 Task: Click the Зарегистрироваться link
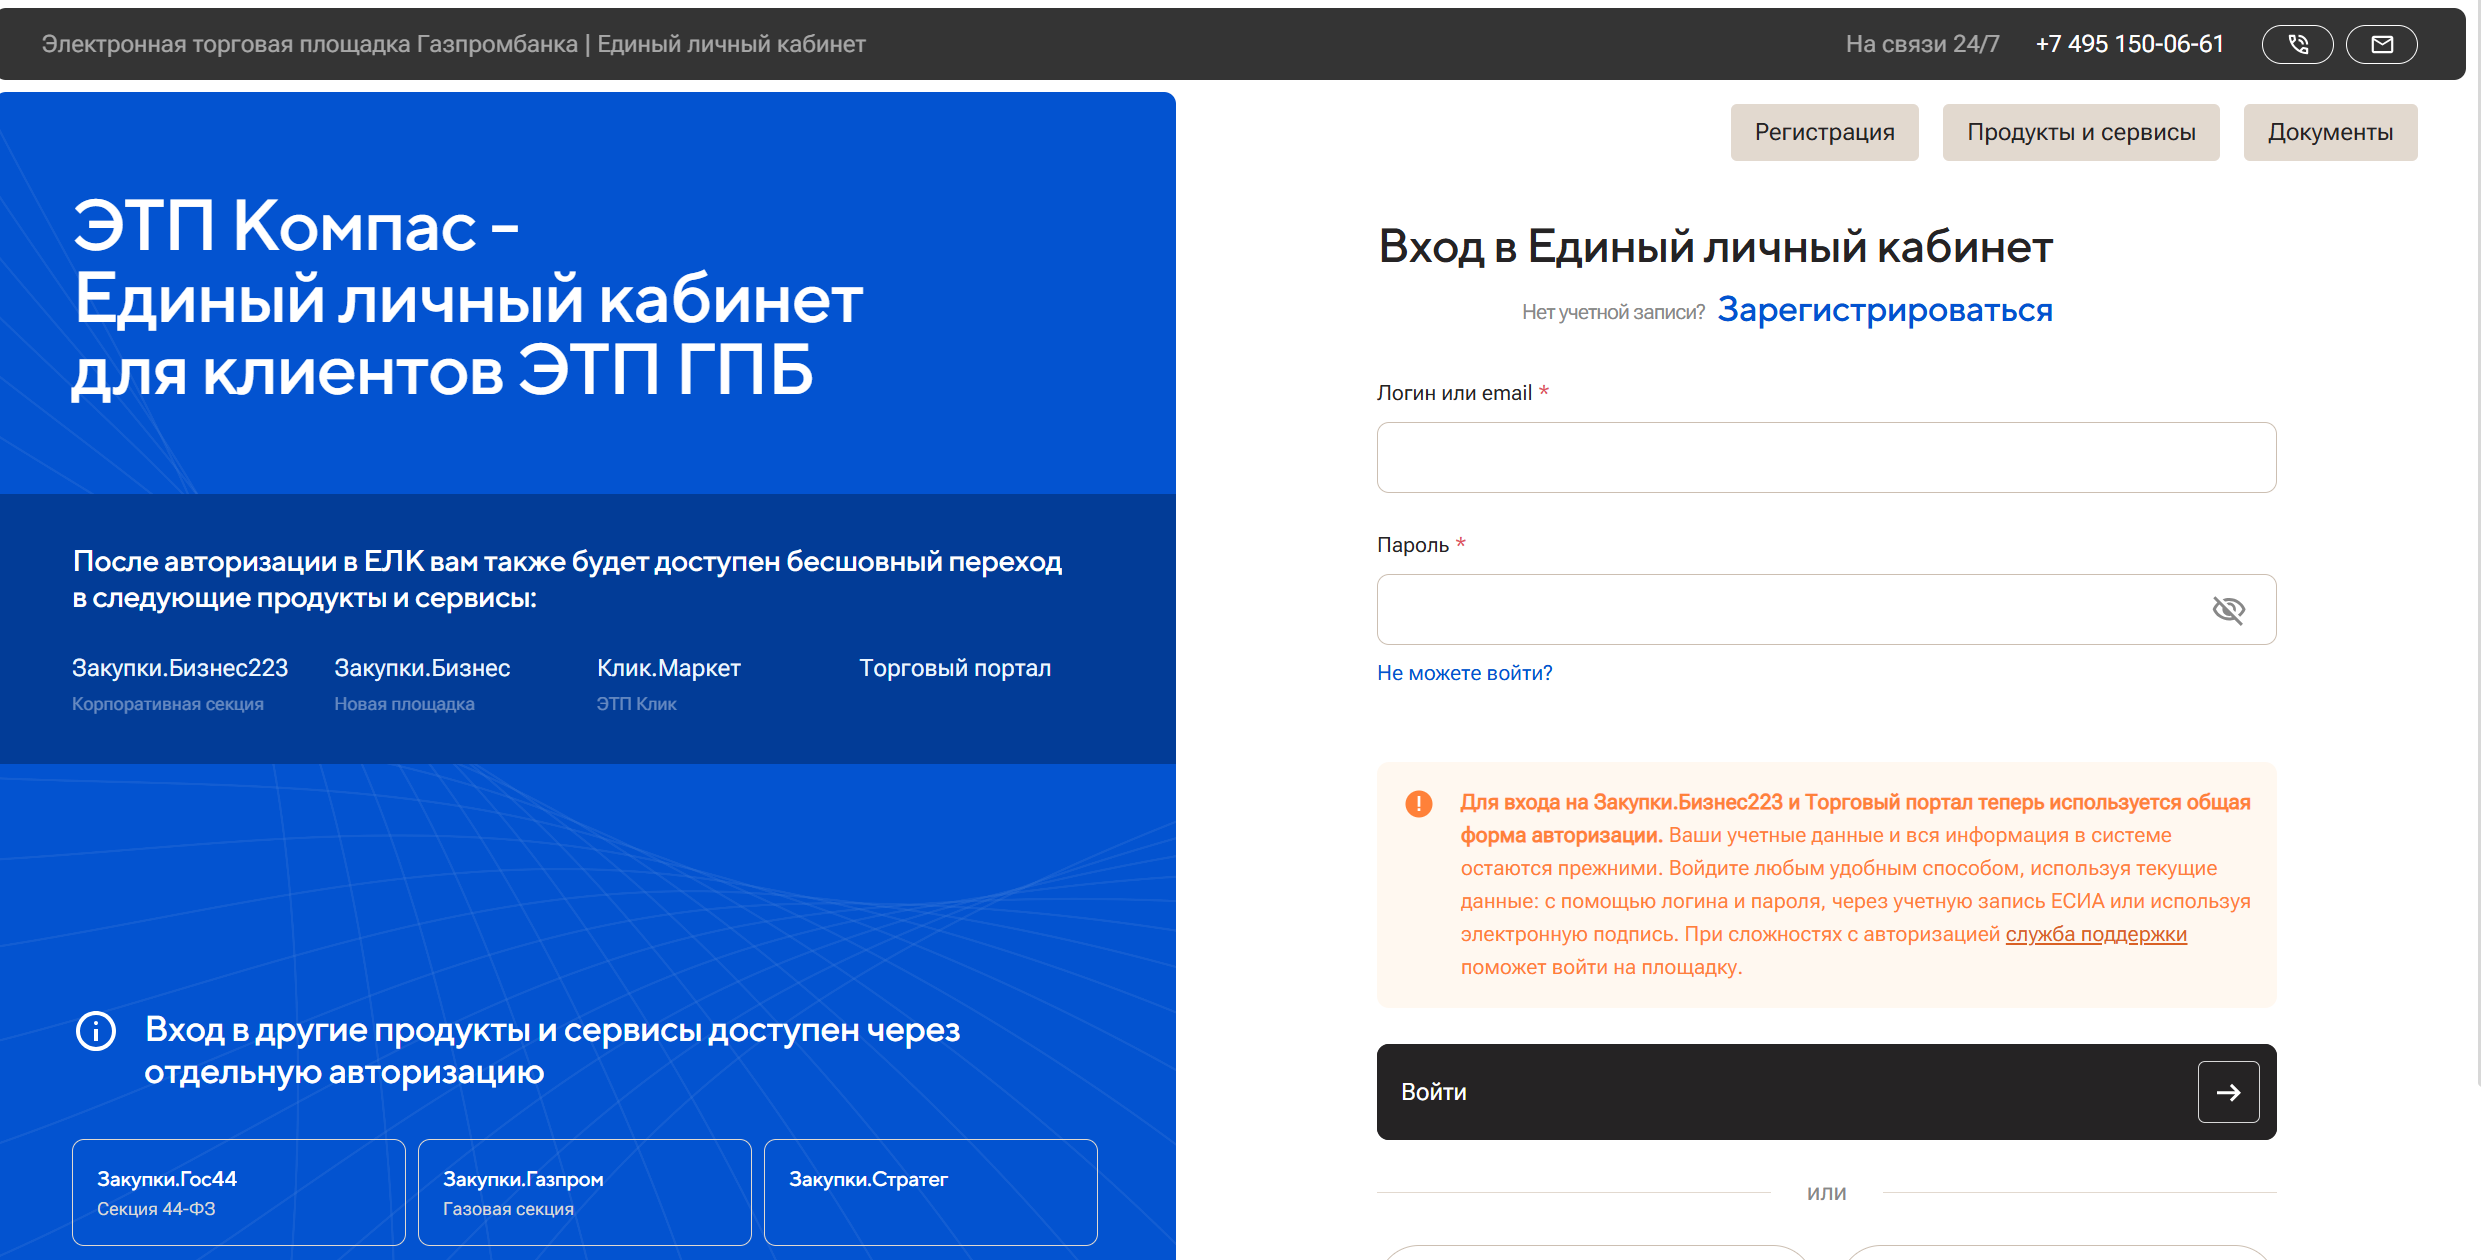pos(1884,310)
